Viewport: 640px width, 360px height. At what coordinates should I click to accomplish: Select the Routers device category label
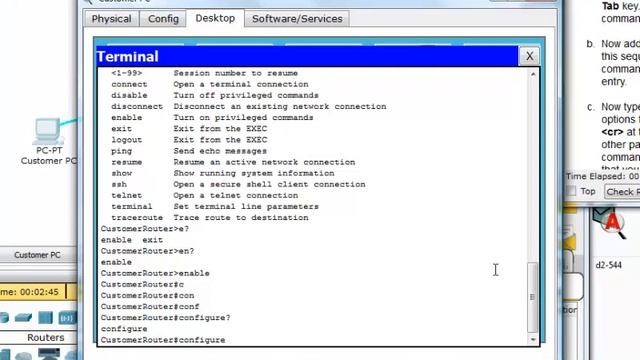46,338
